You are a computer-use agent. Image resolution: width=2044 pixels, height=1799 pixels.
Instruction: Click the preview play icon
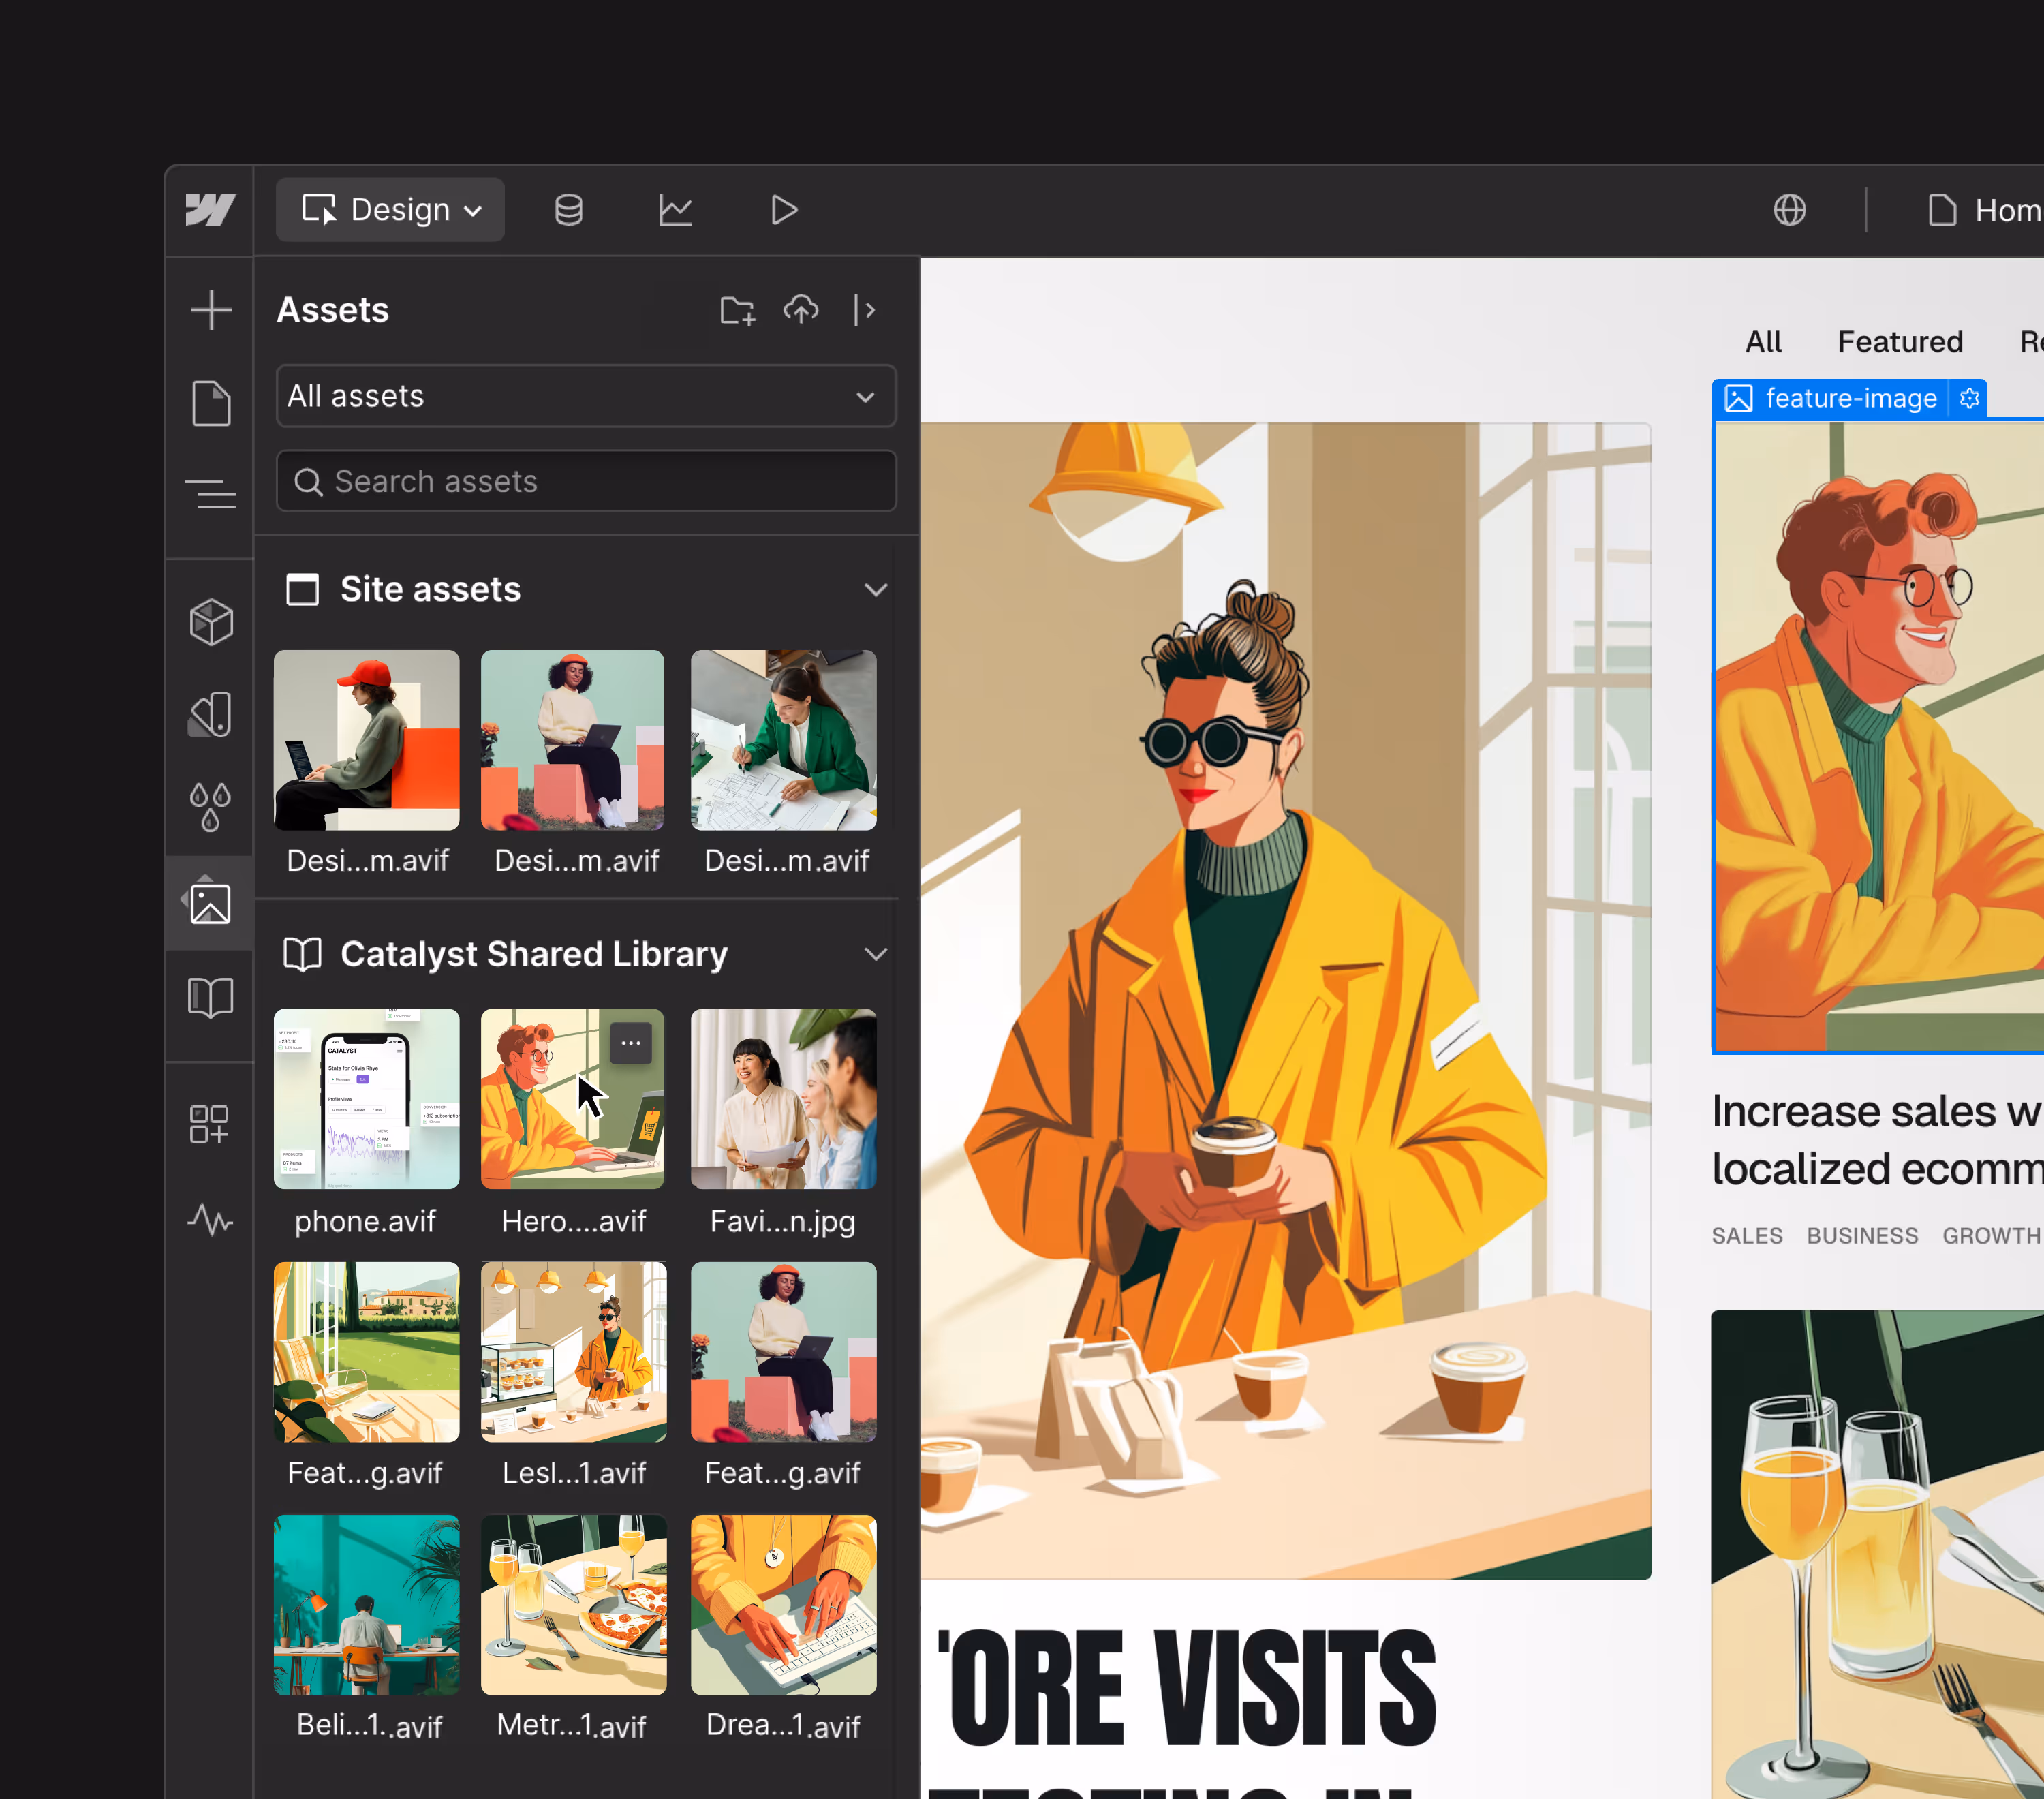point(784,210)
